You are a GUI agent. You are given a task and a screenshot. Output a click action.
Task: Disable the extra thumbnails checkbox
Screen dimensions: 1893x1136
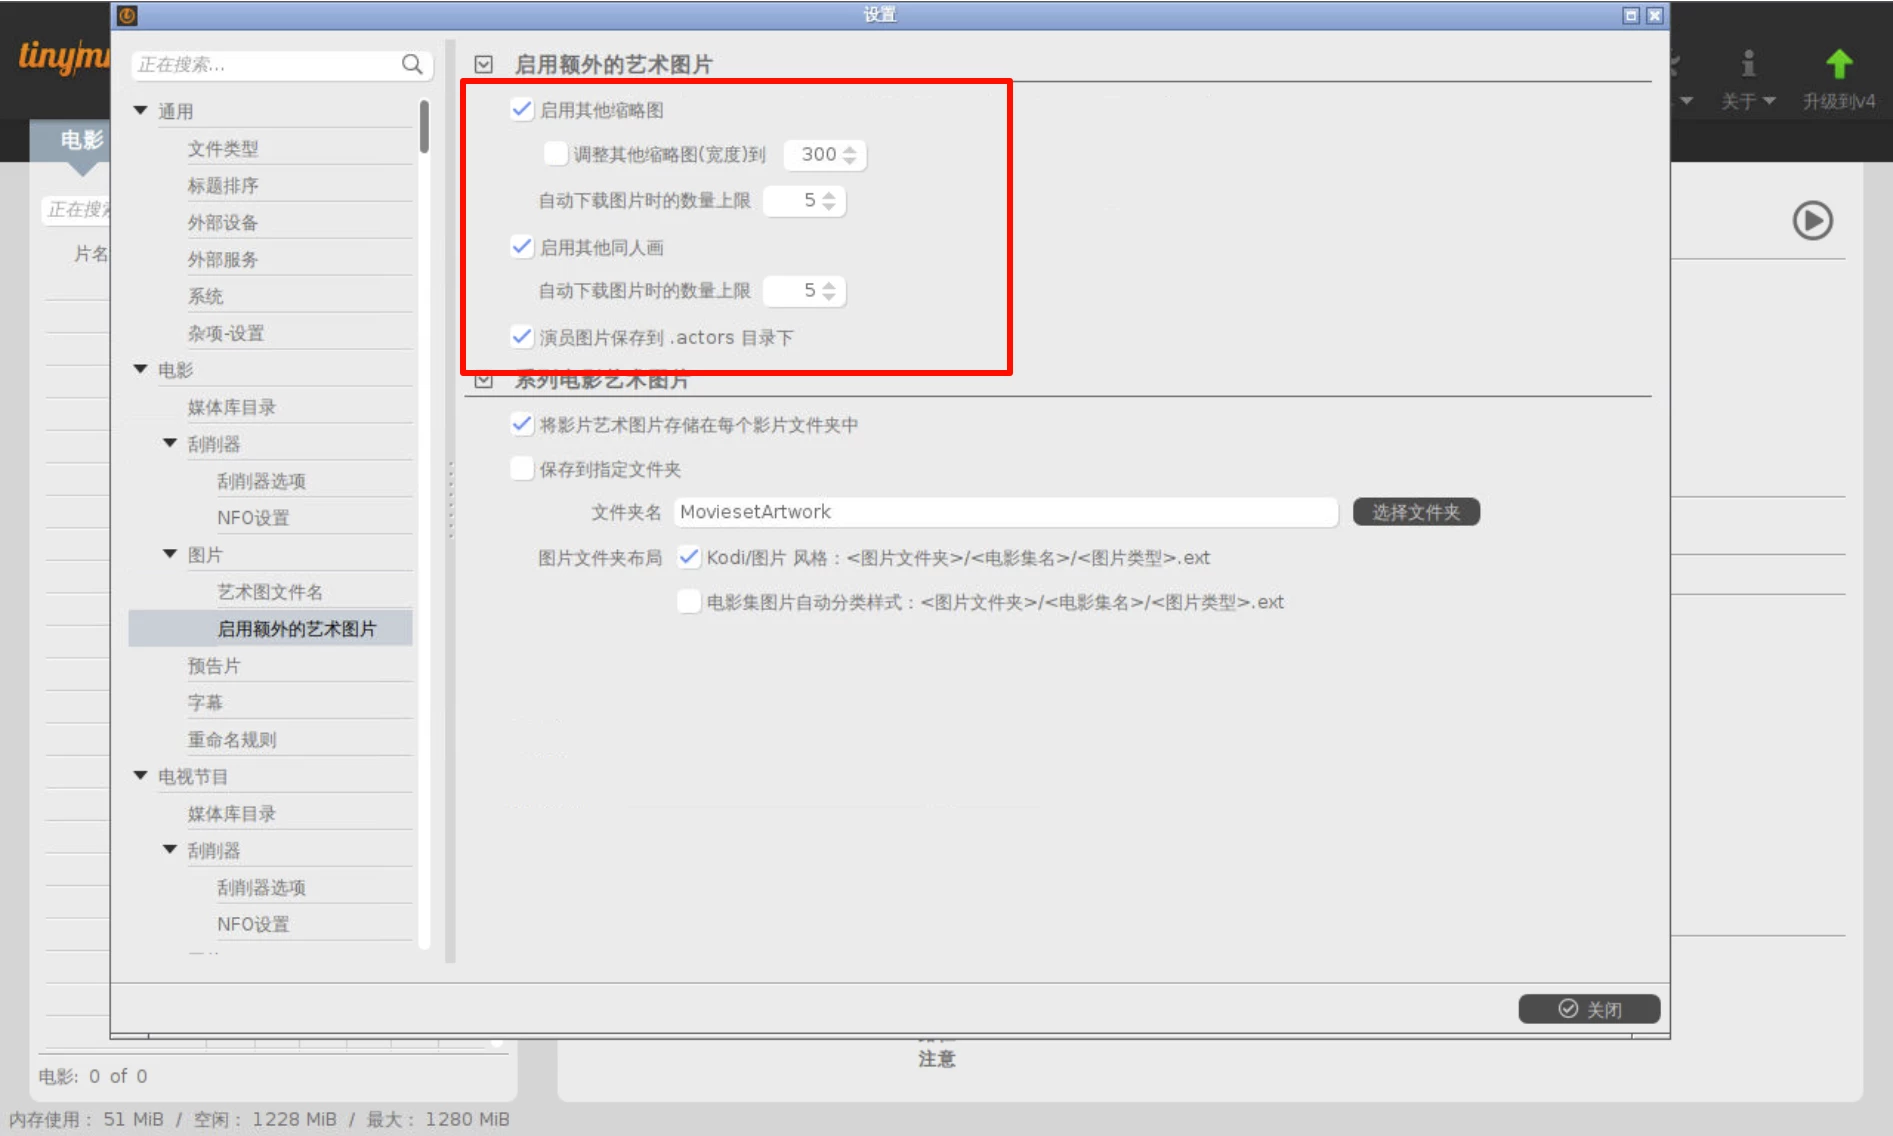521,110
